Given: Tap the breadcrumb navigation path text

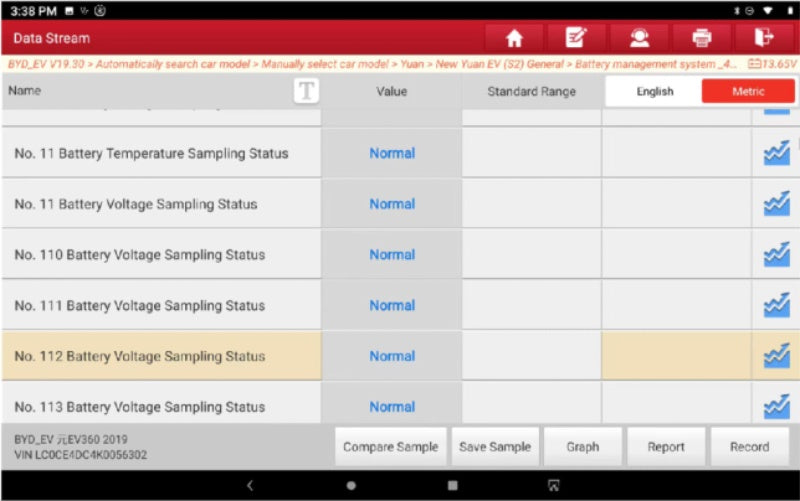Looking at the screenshot, I should click(371, 64).
